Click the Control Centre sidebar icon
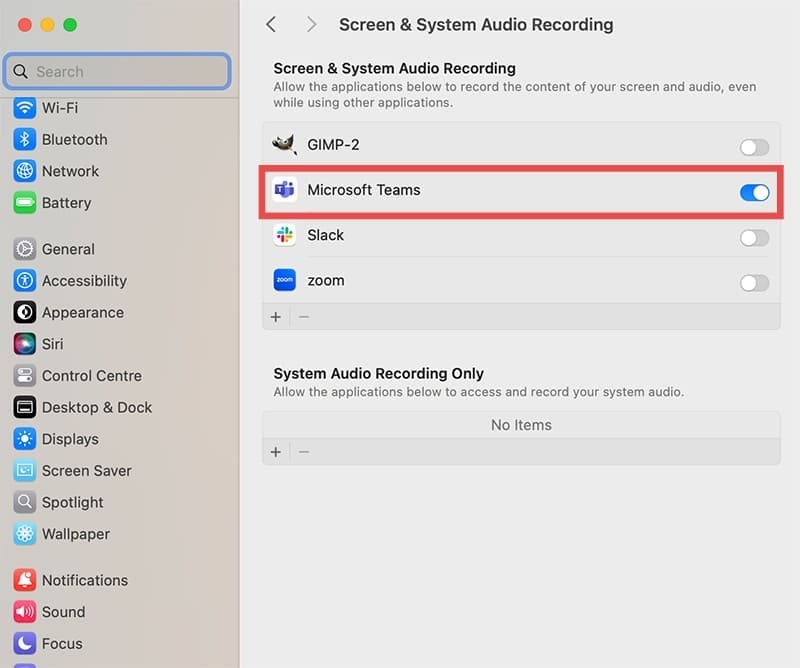The image size is (800, 668). pos(25,376)
